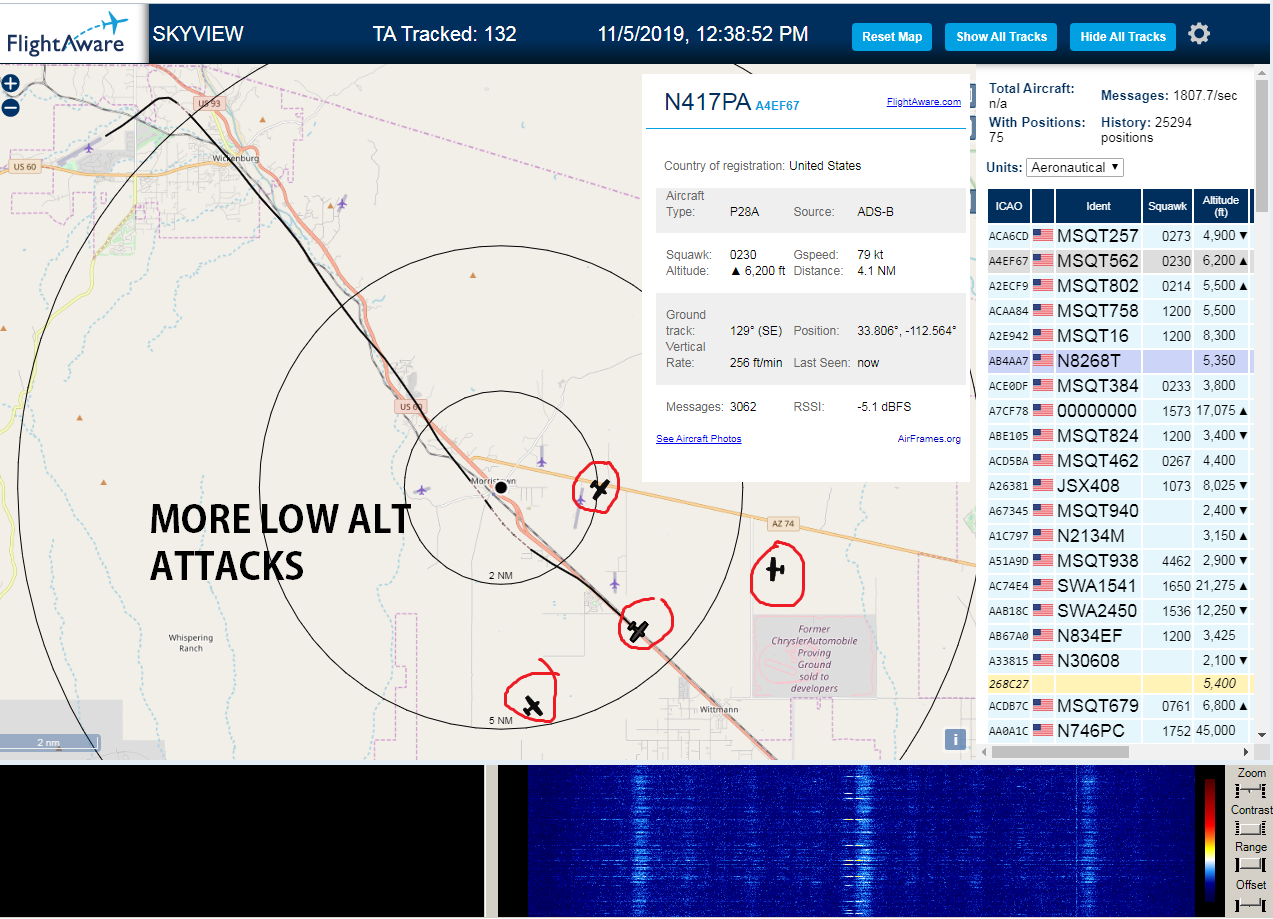Image resolution: width=1273 pixels, height=919 pixels.
Task: Open the See Aircraft Photos link
Action: click(698, 438)
